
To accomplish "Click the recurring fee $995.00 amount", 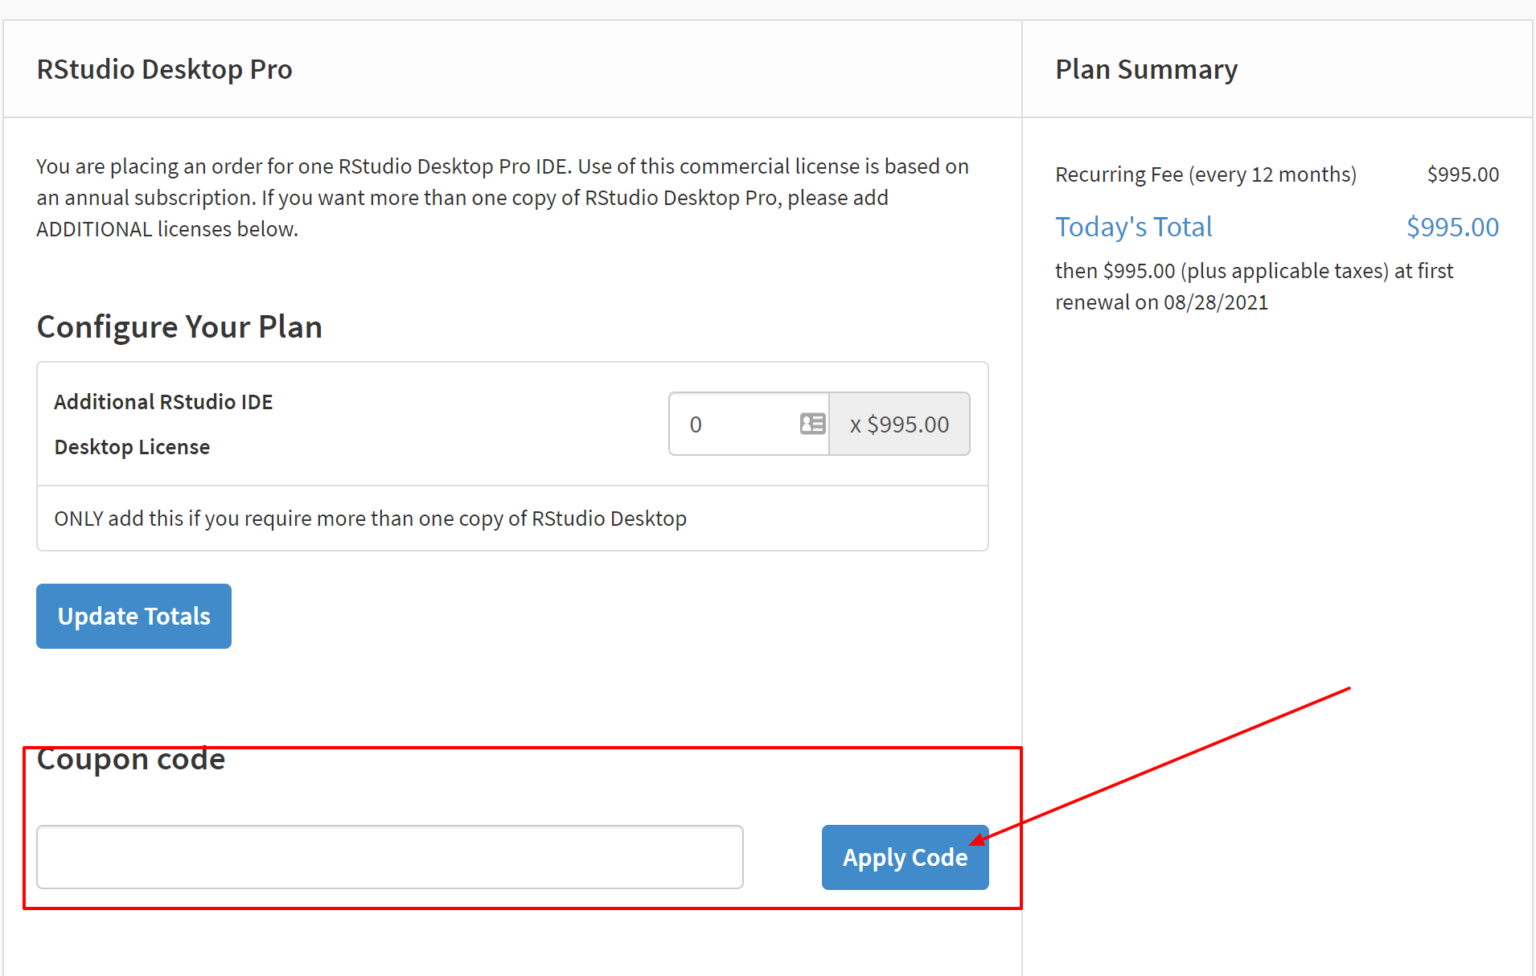I will tap(1462, 174).
